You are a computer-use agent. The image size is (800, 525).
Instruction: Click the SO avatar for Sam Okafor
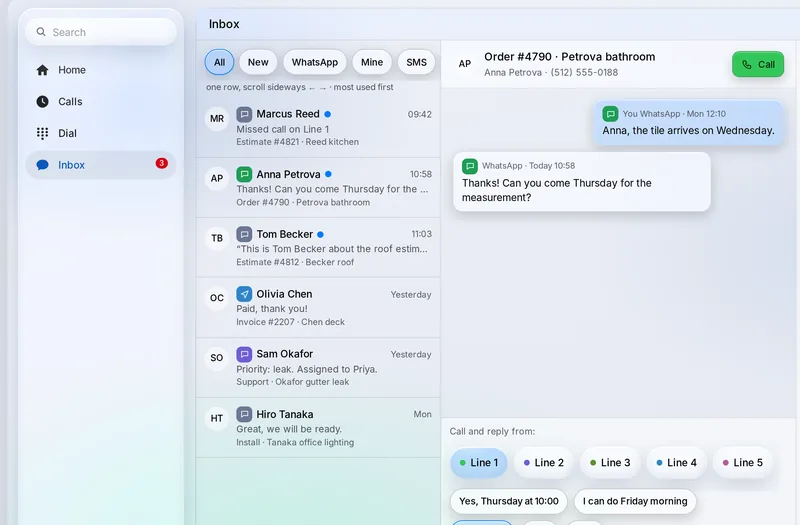[217, 358]
